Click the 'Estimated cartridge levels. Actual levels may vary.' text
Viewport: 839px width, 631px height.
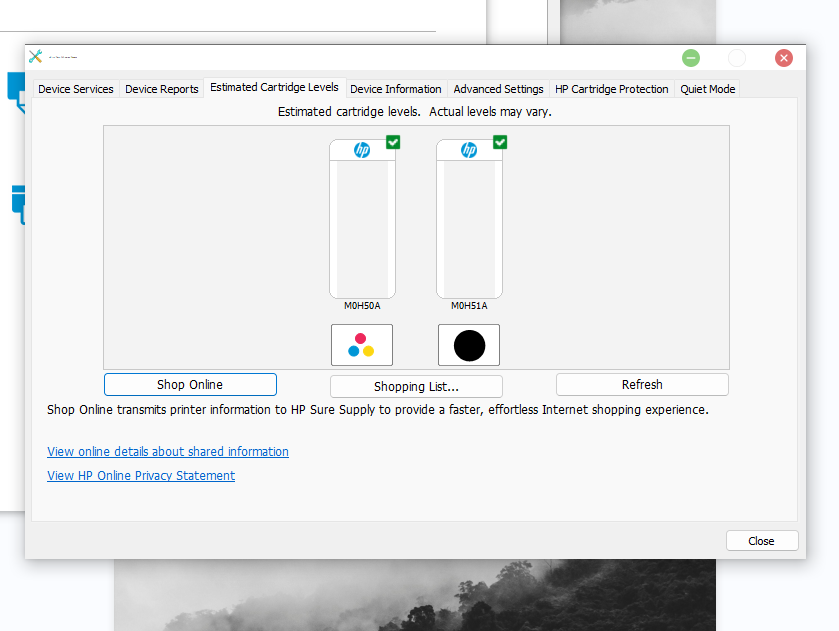415,112
